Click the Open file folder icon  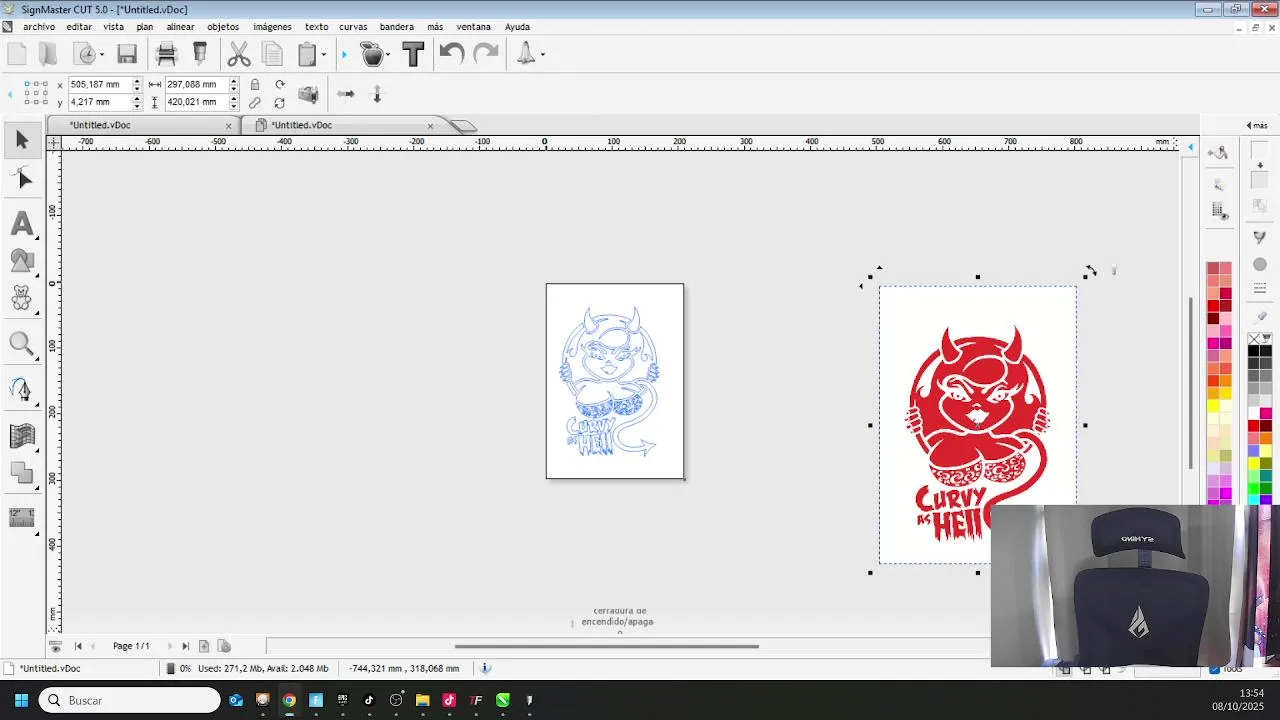[x=48, y=54]
